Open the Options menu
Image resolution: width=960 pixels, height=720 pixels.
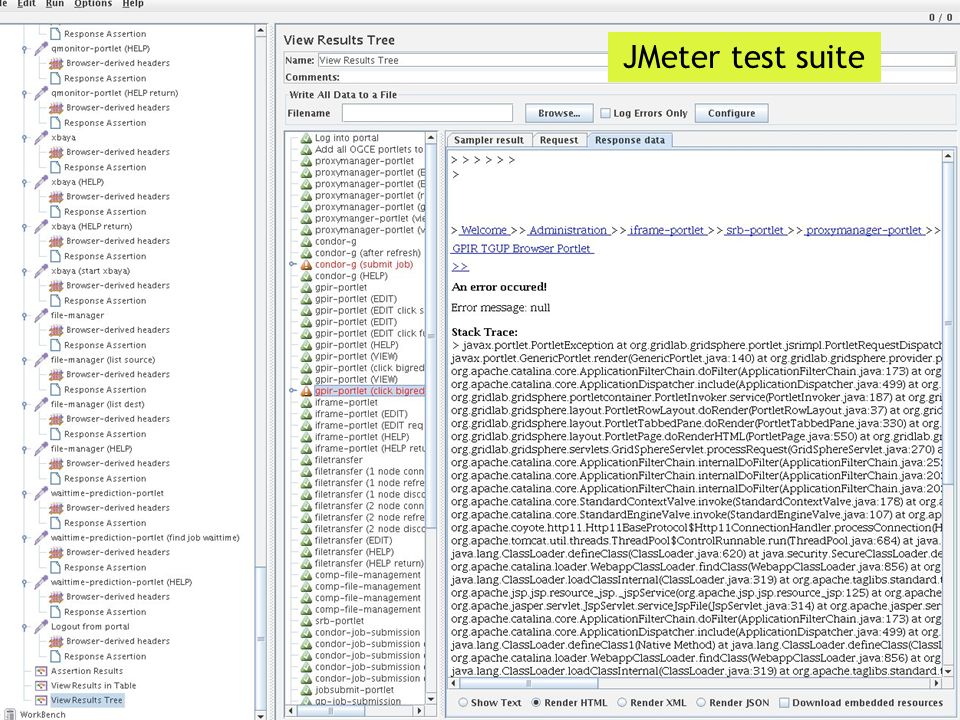point(93,4)
